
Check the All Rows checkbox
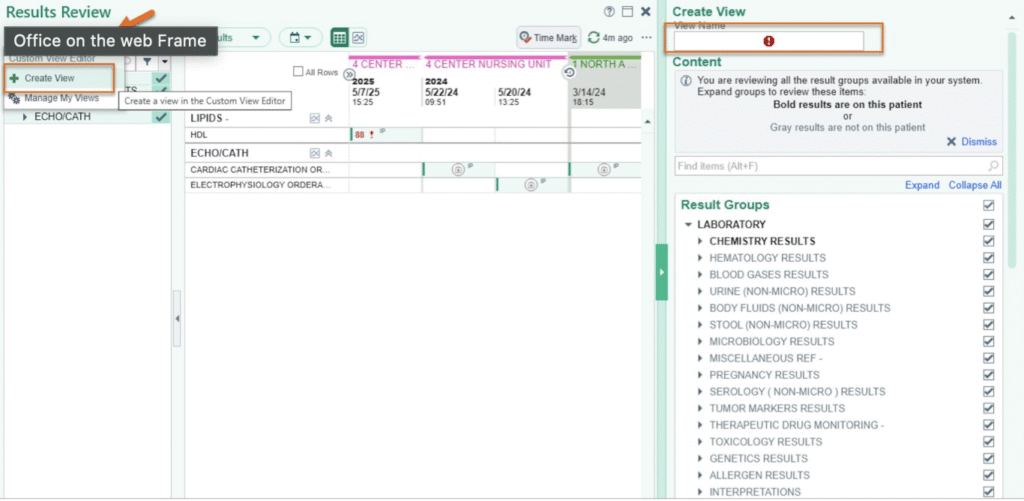(298, 72)
